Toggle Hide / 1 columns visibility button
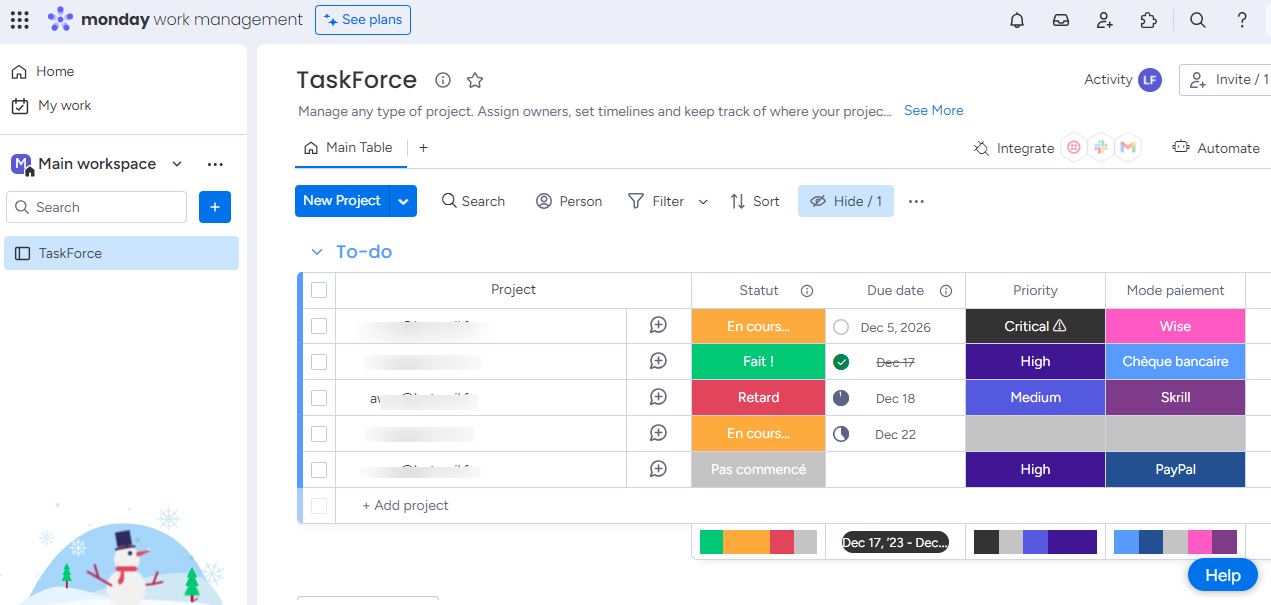Screen dimensions: 1271x605 pyautogui.click(x=846, y=201)
